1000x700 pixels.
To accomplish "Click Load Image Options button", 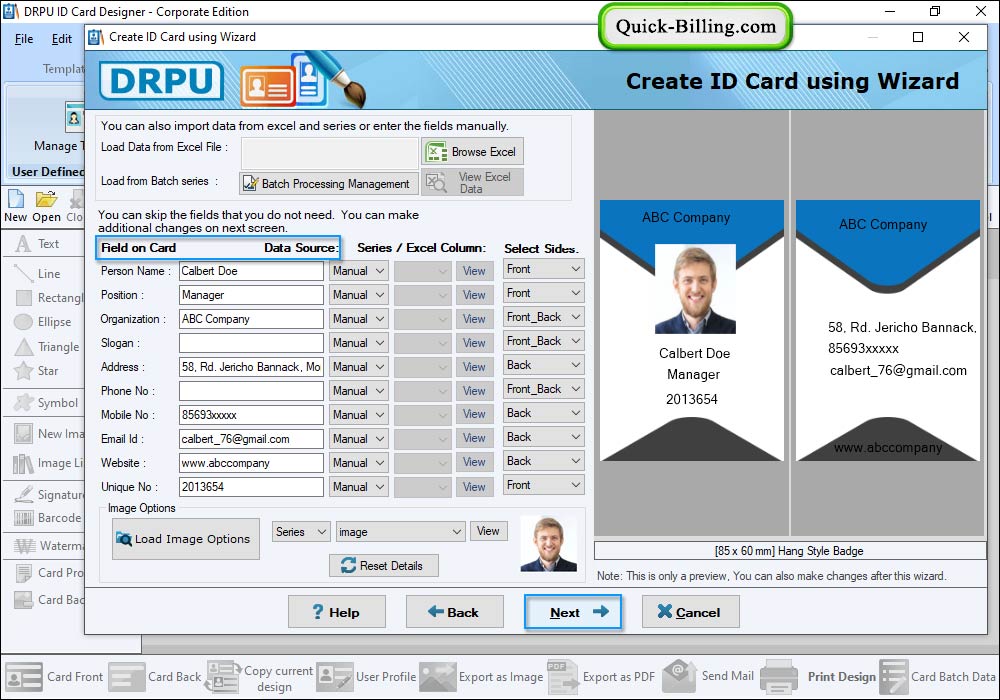I will 186,539.
